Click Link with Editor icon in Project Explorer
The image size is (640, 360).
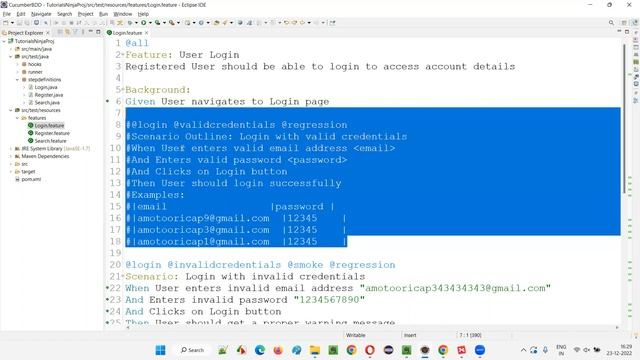(67, 32)
